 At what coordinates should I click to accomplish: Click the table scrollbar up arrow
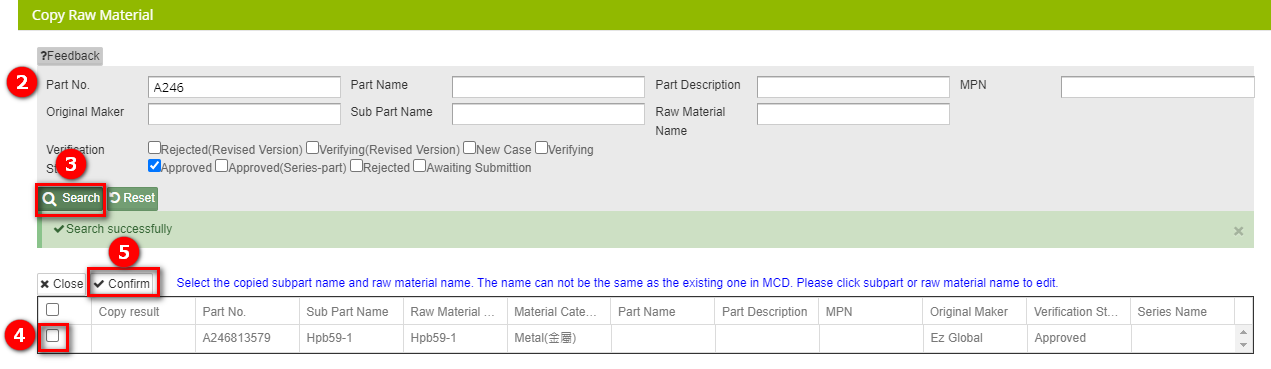(x=1244, y=332)
